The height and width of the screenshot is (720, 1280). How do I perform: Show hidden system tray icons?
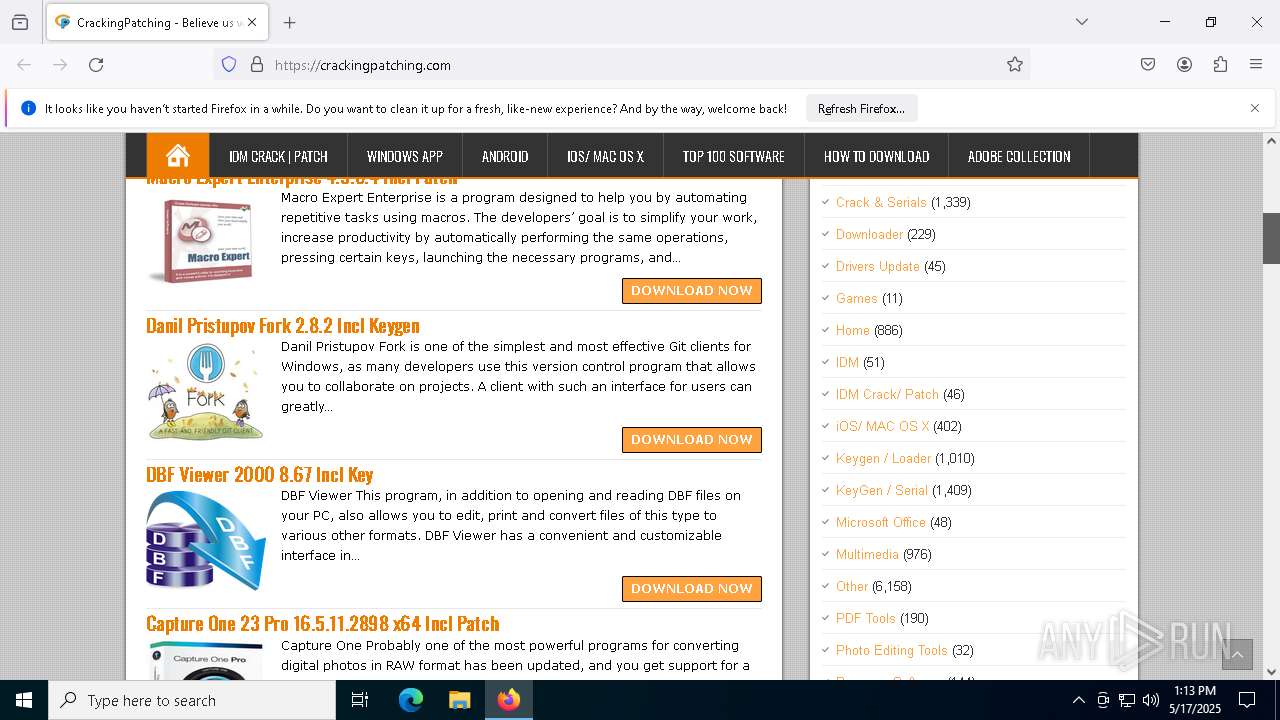coord(1078,700)
